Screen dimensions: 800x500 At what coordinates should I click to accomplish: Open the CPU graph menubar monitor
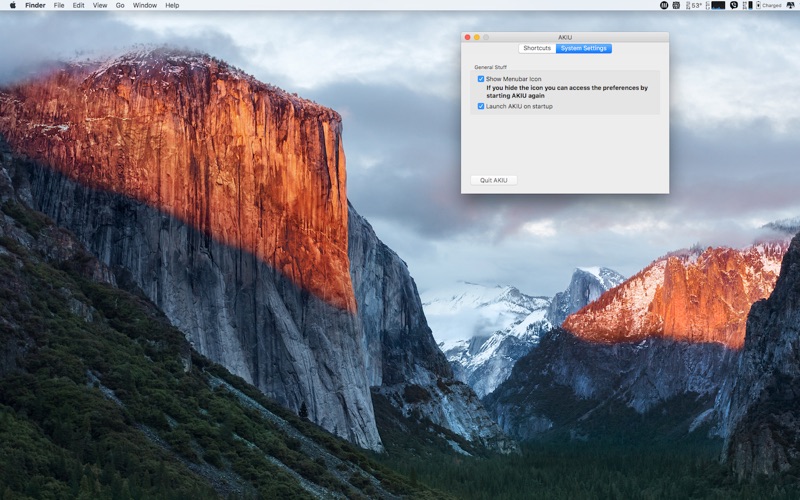[x=715, y=5]
